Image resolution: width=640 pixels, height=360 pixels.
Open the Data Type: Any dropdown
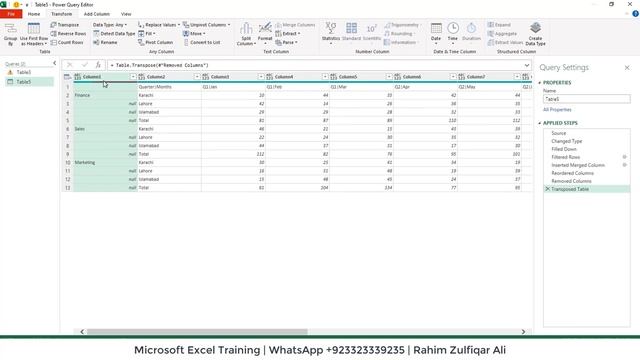(x=109, y=25)
